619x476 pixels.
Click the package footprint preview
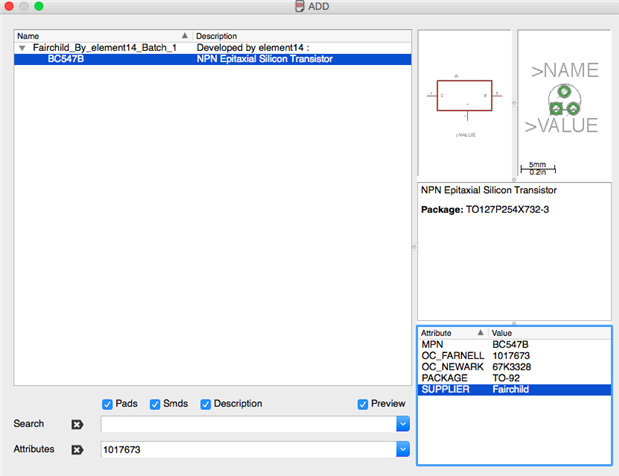point(564,103)
